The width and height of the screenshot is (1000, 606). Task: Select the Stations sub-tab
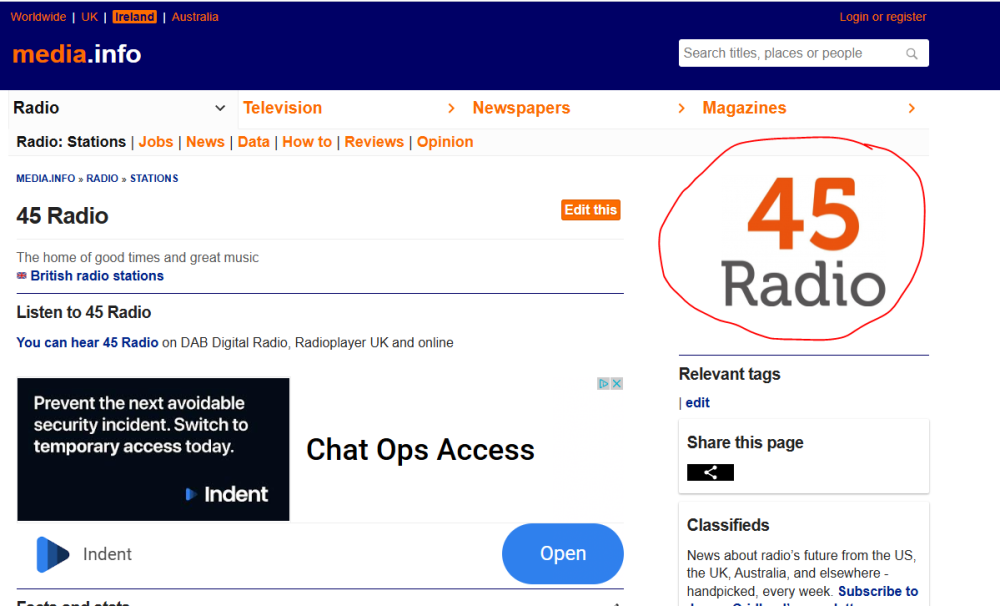click(x=96, y=142)
